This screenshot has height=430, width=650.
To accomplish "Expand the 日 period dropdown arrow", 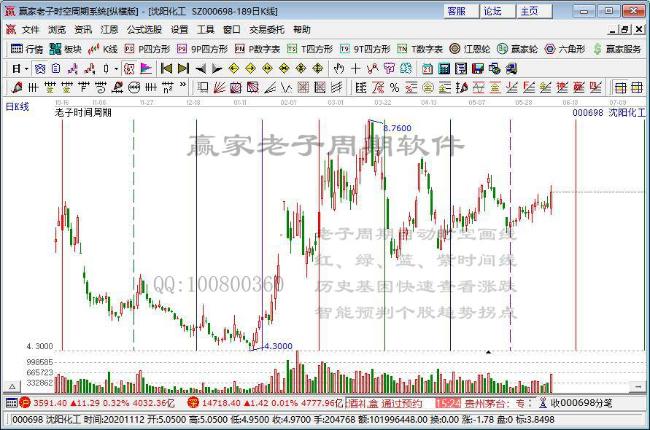I will pyautogui.click(x=26, y=69).
